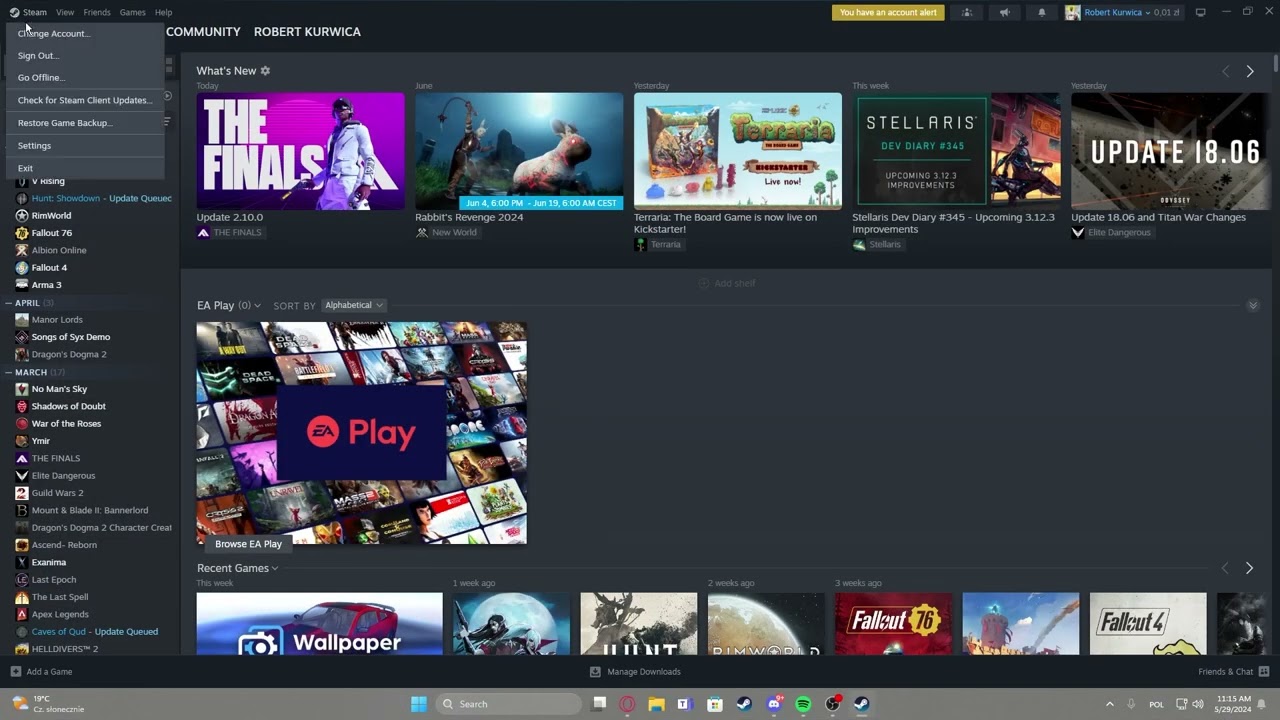
Task: Show hidden system tray icons
Action: pyautogui.click(x=1109, y=704)
